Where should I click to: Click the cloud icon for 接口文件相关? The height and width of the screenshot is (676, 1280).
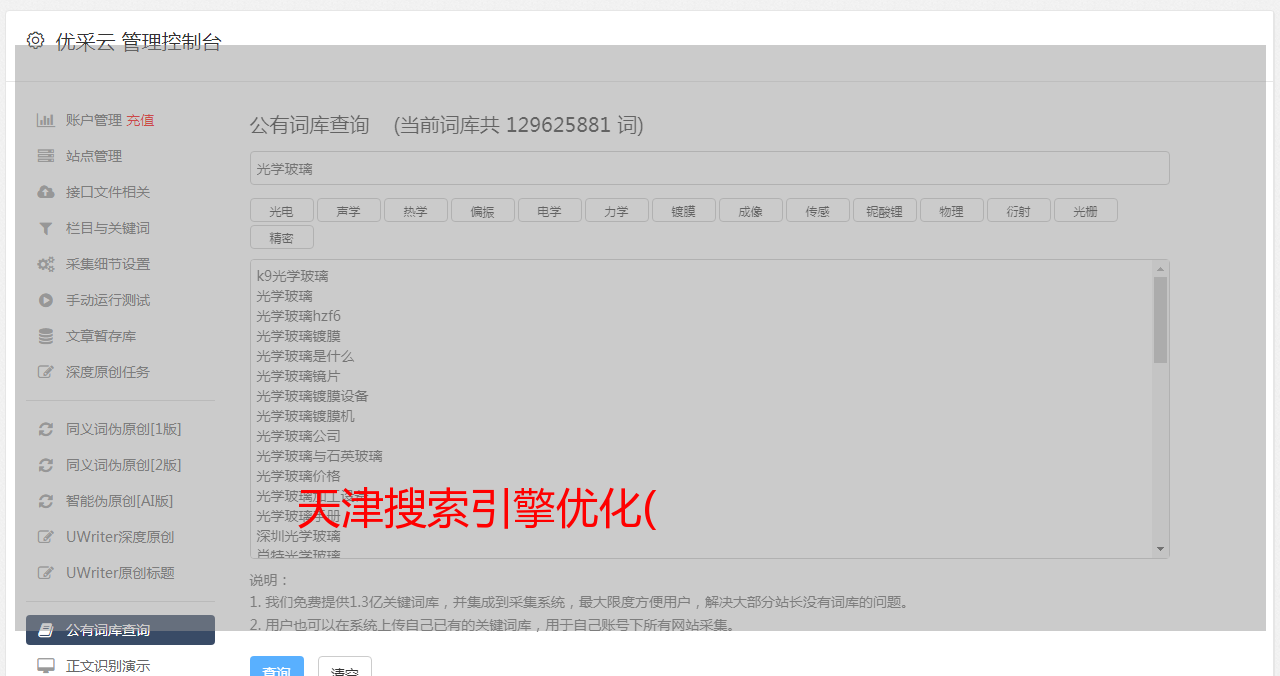coord(46,192)
